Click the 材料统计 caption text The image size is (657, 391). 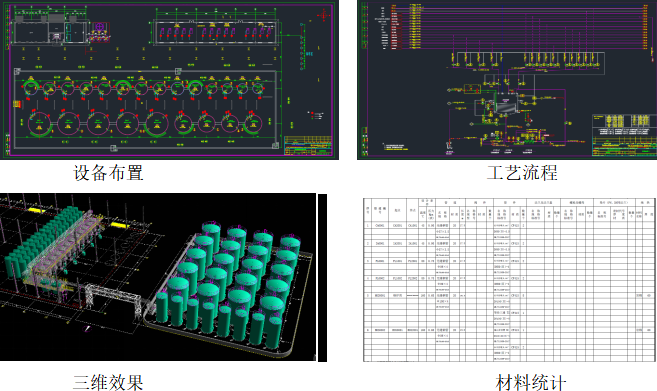pos(531,382)
